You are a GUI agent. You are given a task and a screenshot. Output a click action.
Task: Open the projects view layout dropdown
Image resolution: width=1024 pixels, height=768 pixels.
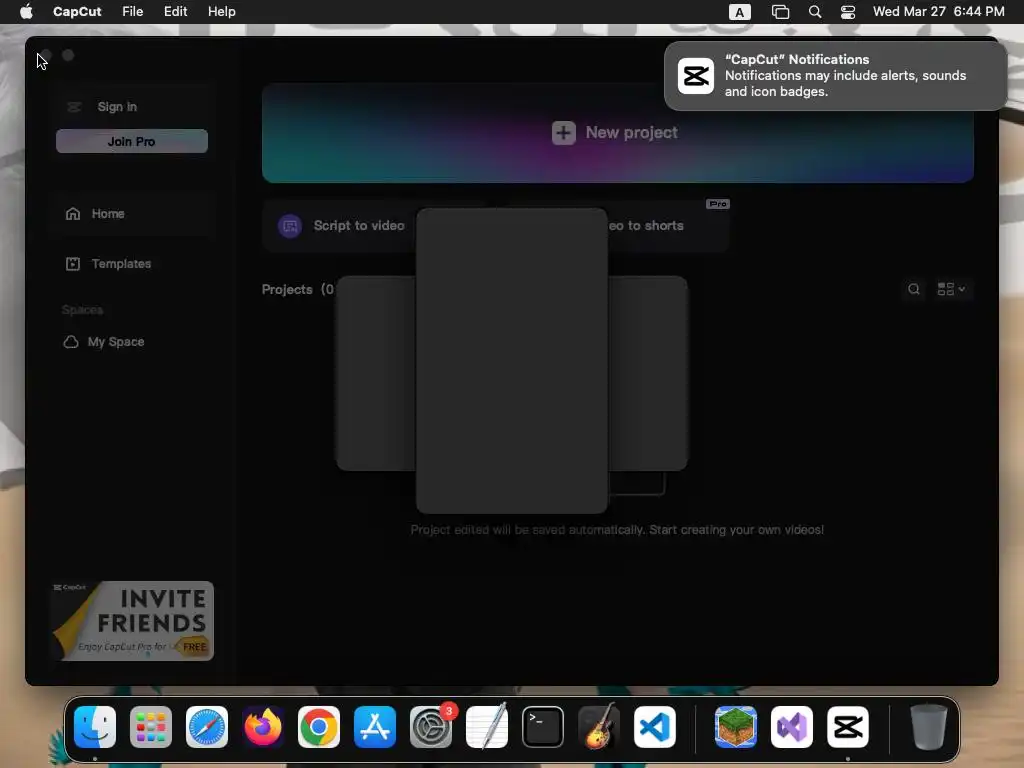[x=952, y=289]
